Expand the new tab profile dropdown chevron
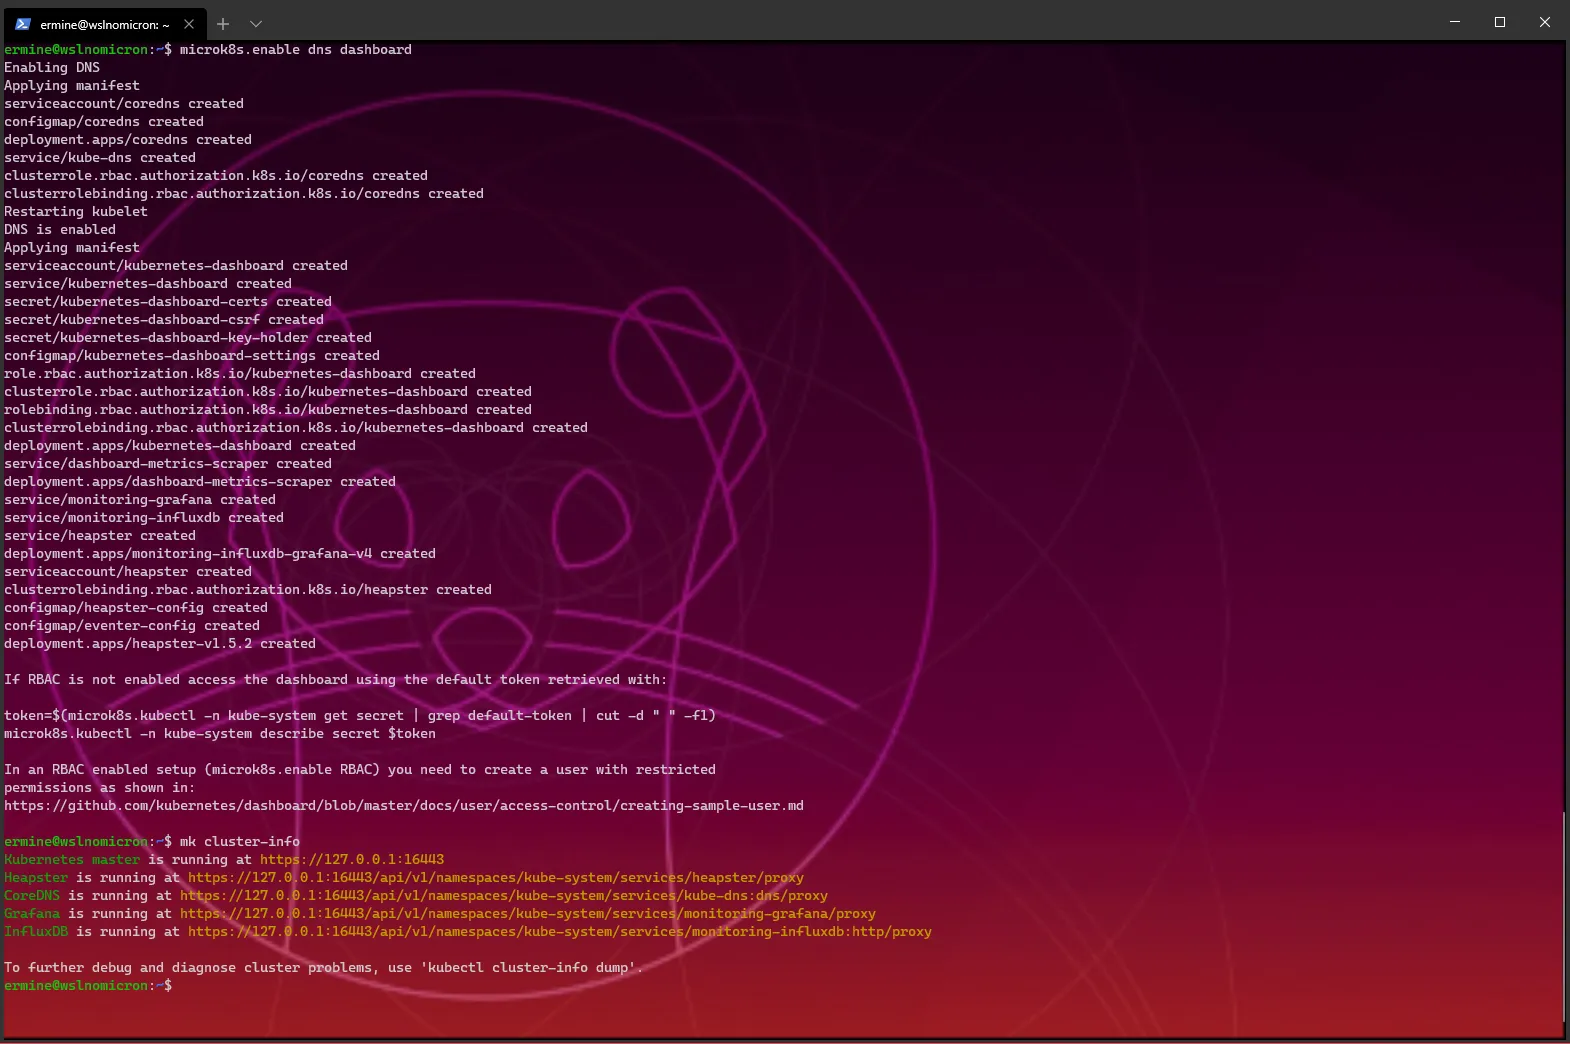Screen dimensions: 1570x1044 (256, 24)
